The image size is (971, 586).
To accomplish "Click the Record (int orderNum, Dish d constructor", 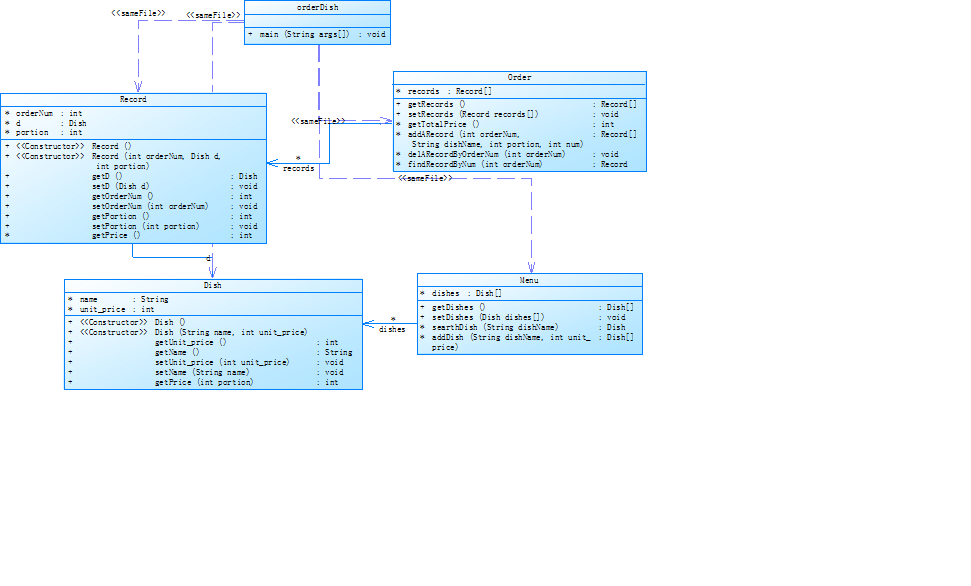I will [x=113, y=161].
